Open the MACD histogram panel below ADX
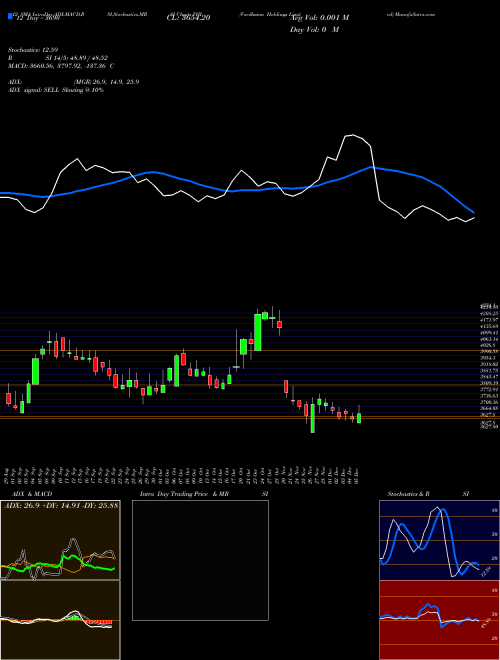Viewport: 500px width, 660px height. pos(60,620)
